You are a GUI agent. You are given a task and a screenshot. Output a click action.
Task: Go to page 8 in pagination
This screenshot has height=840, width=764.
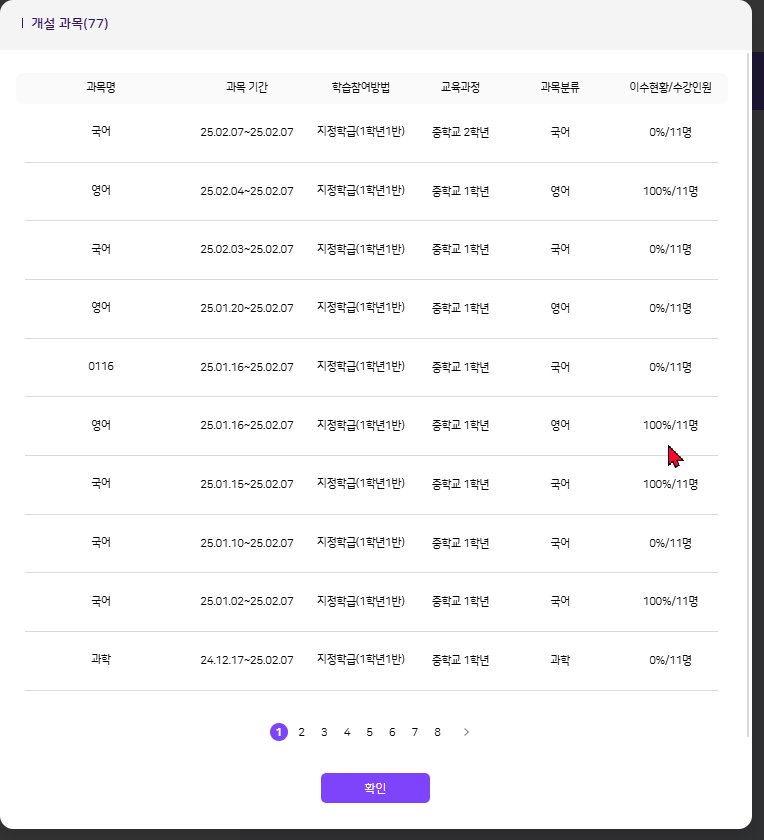437,732
